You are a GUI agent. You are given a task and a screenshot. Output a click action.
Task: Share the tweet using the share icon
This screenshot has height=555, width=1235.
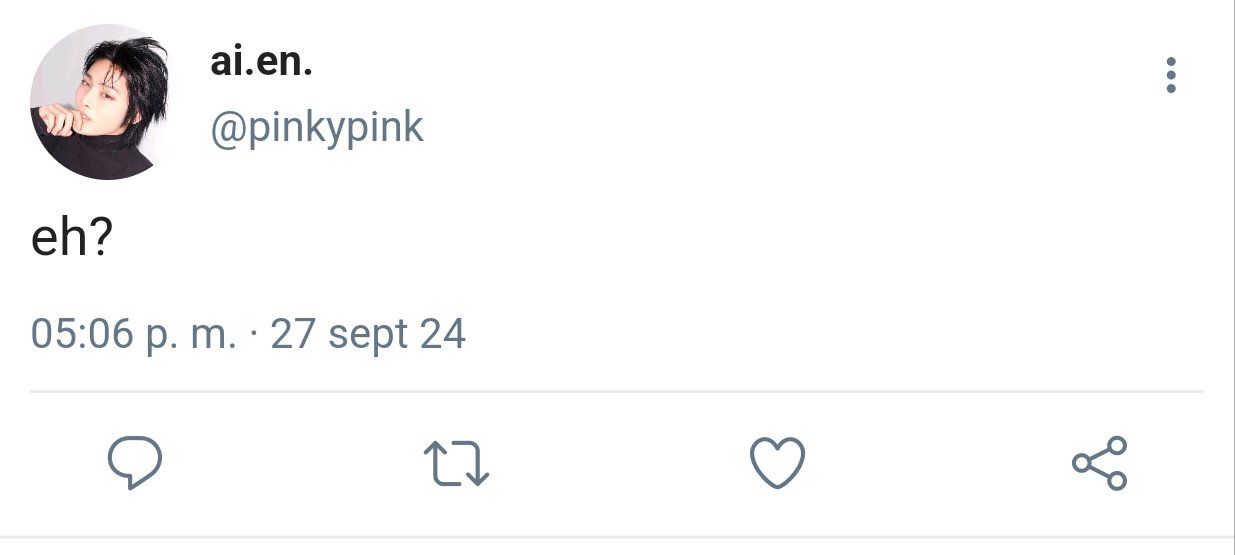[x=1100, y=463]
